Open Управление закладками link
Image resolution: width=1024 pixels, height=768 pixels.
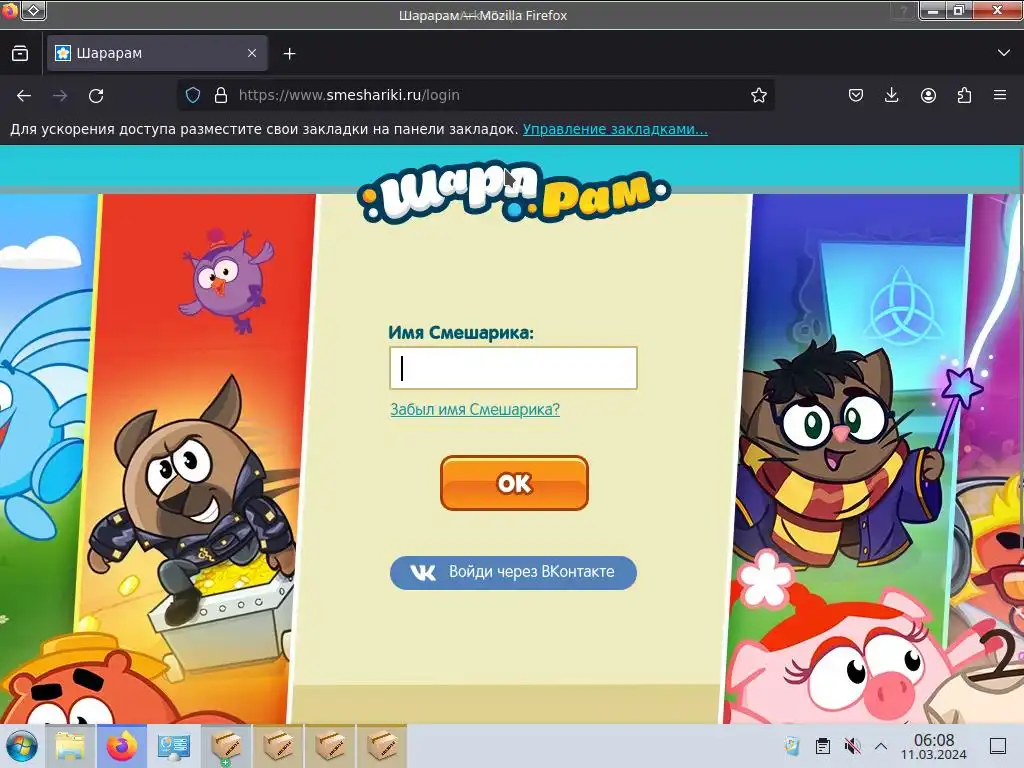[615, 129]
